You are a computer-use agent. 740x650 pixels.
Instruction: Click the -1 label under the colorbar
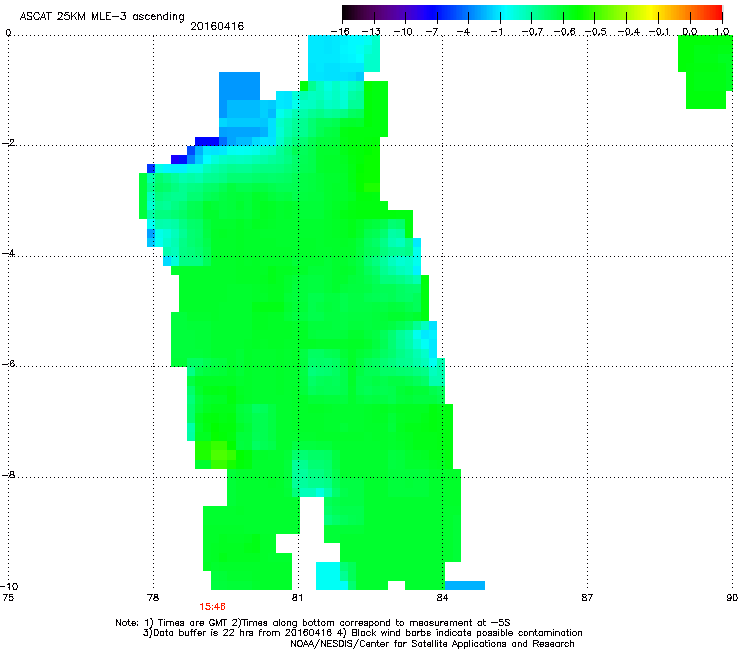point(496,32)
